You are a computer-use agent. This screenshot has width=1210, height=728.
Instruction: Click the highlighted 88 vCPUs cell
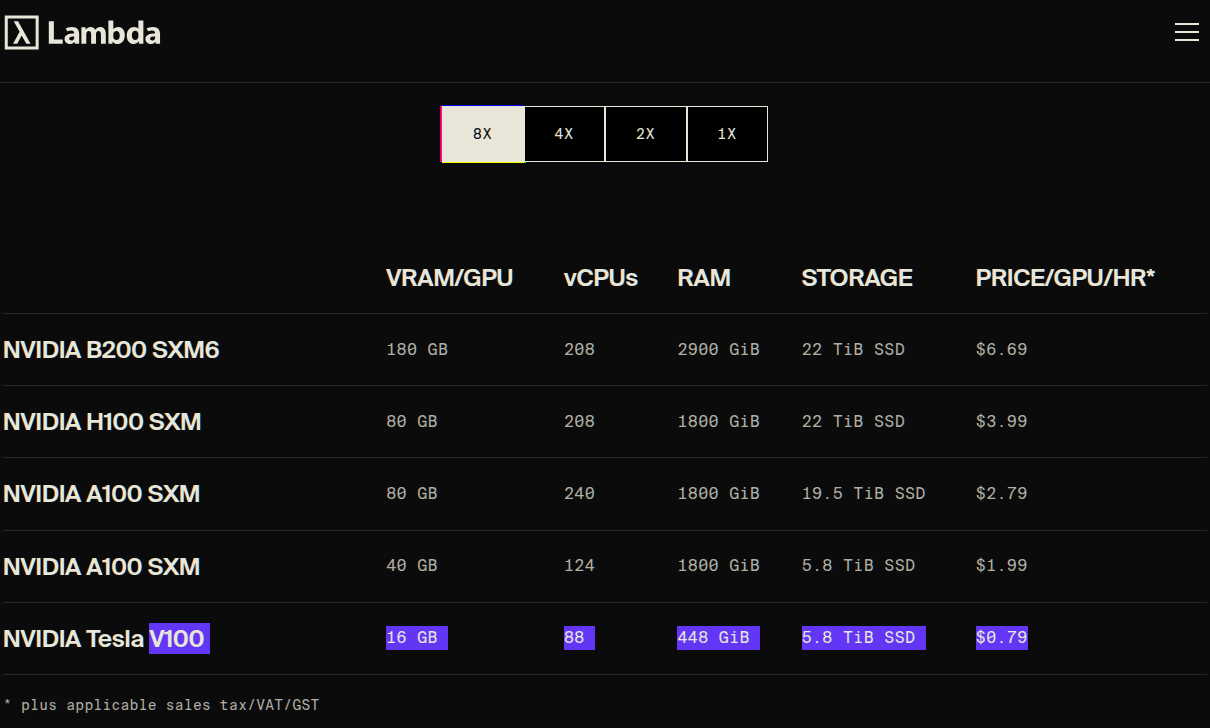tap(579, 637)
